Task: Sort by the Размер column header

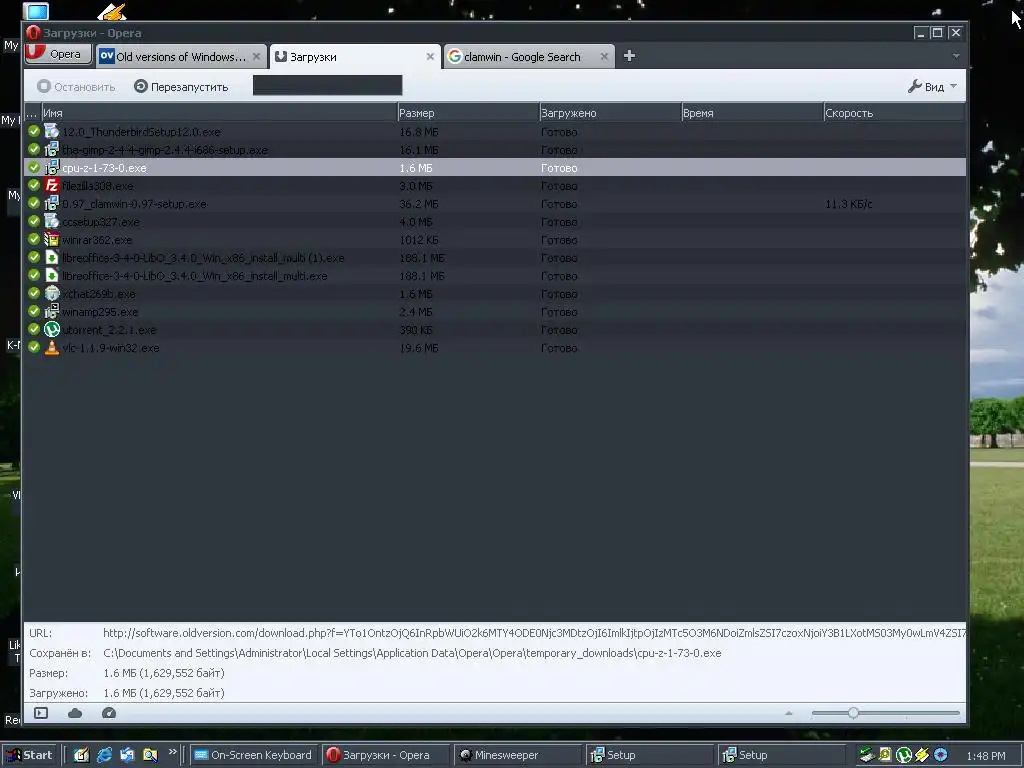Action: [468, 113]
